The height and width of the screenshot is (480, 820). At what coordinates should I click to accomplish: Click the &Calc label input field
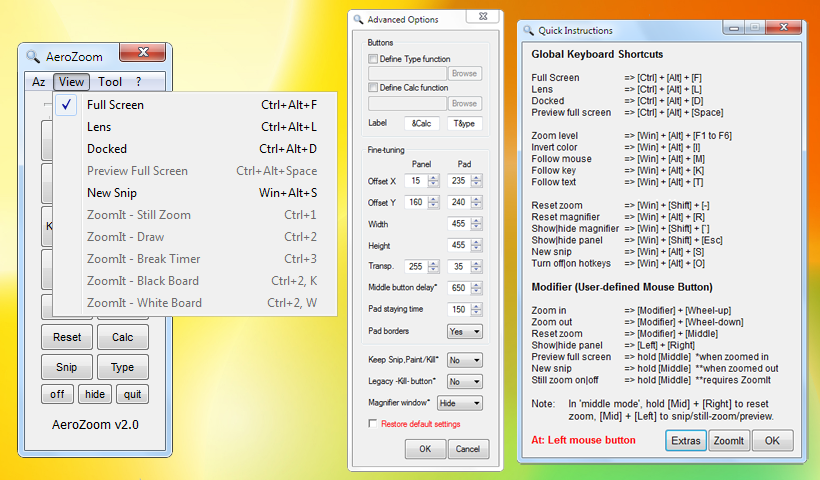tap(422, 123)
